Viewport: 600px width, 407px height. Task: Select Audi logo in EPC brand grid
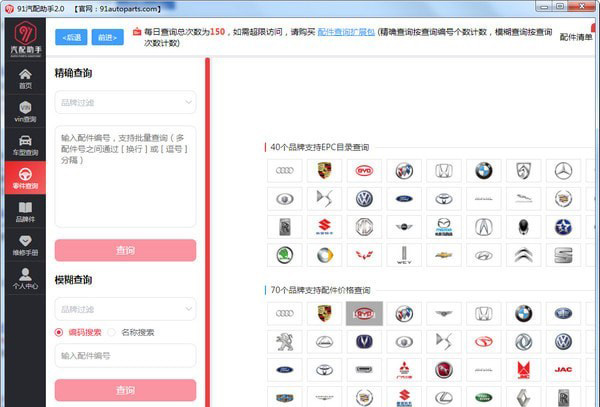tap(285, 171)
